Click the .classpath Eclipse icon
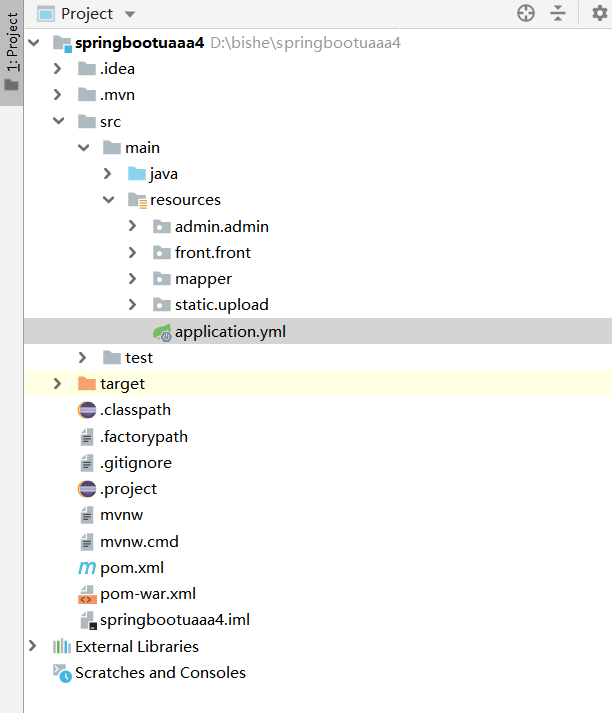 pyautogui.click(x=87, y=410)
